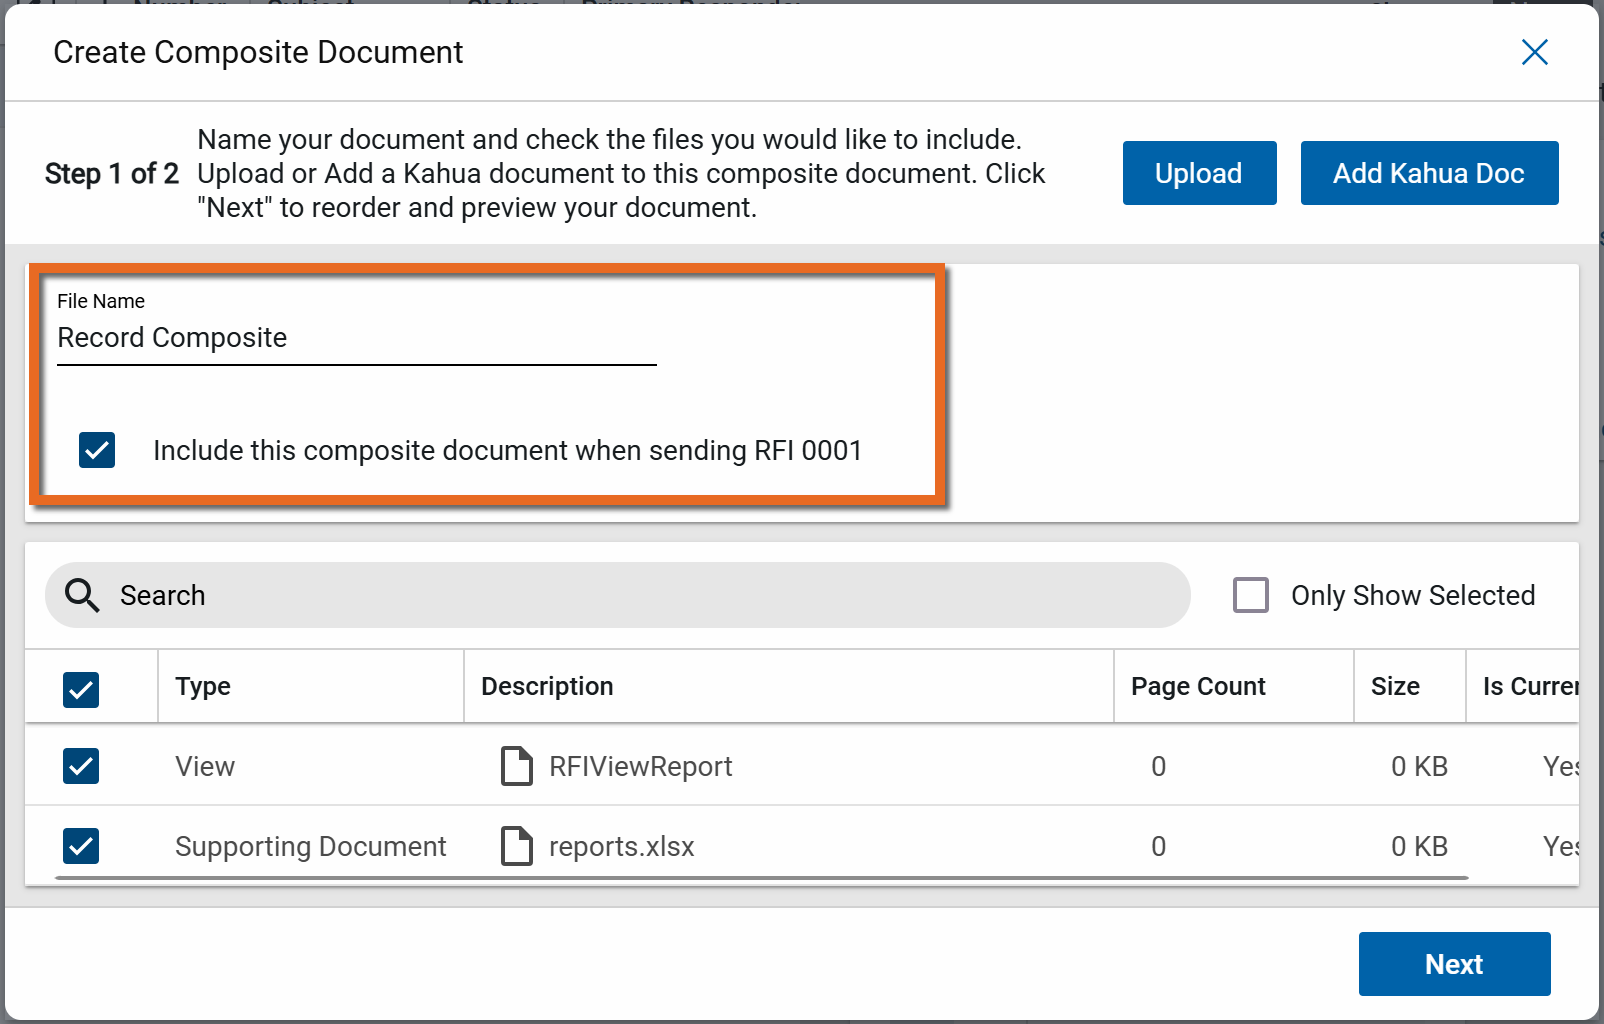Image resolution: width=1604 pixels, height=1024 pixels.
Task: Toggle the select-all checkbox in table header
Action: [x=81, y=688]
